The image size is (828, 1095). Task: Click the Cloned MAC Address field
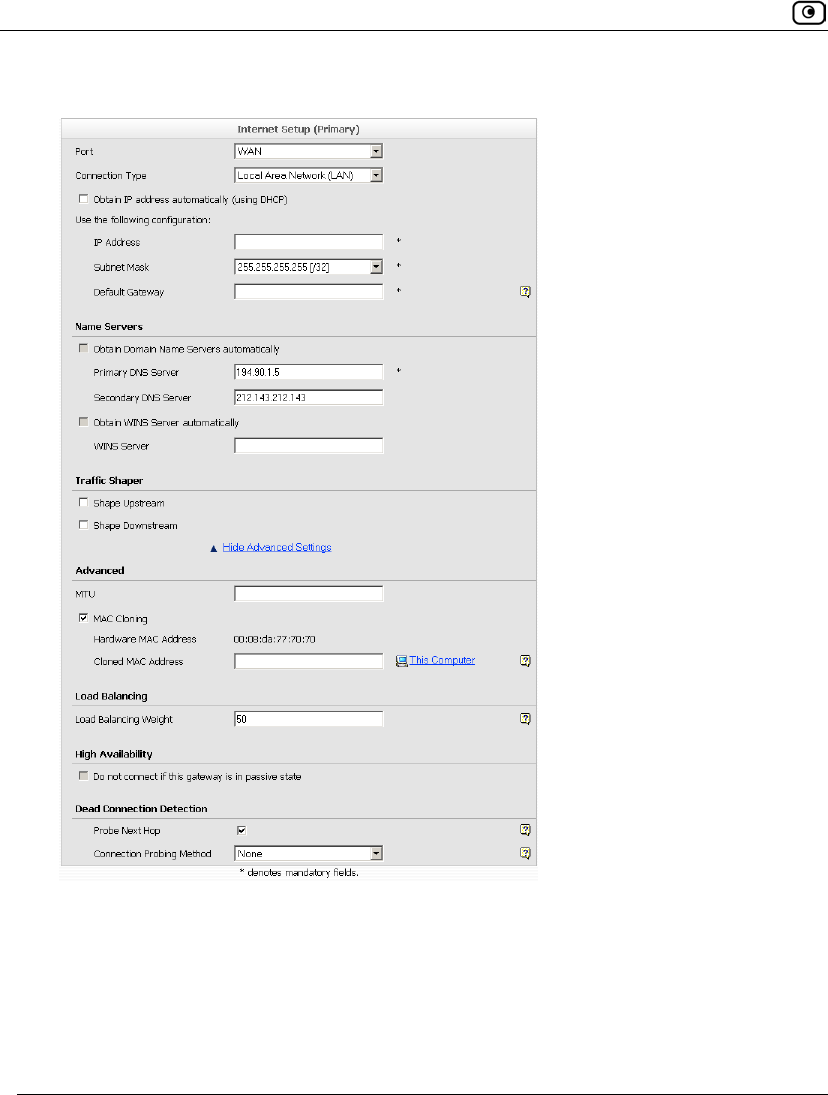309,661
